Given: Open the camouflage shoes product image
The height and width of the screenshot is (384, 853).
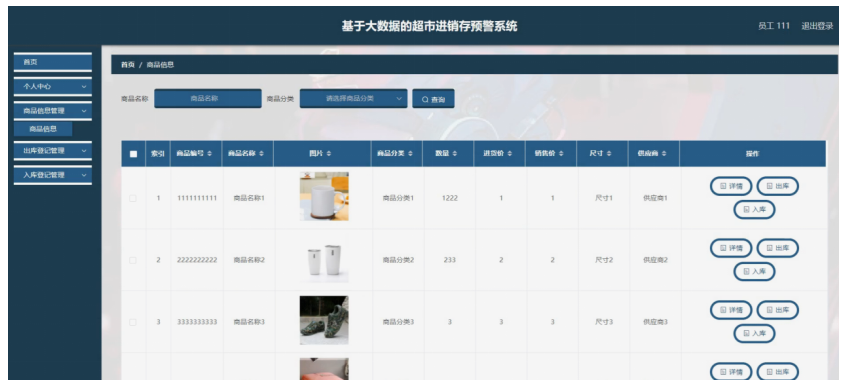Looking at the screenshot, I should 324,320.
